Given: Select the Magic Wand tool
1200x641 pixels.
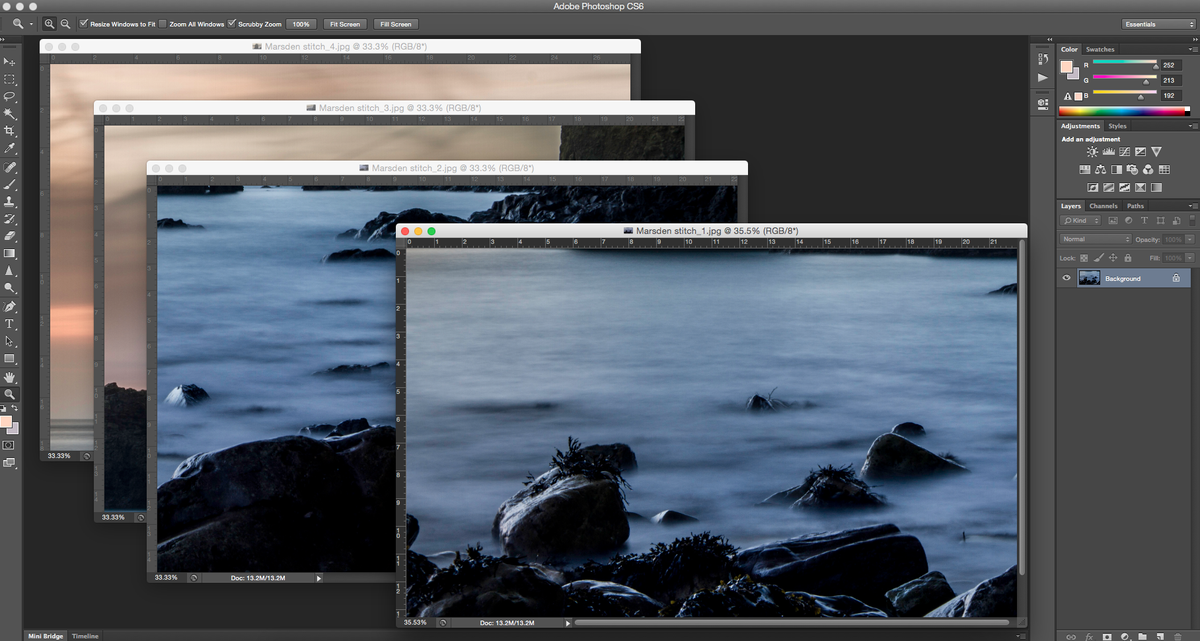Looking at the screenshot, I should tap(10, 114).
